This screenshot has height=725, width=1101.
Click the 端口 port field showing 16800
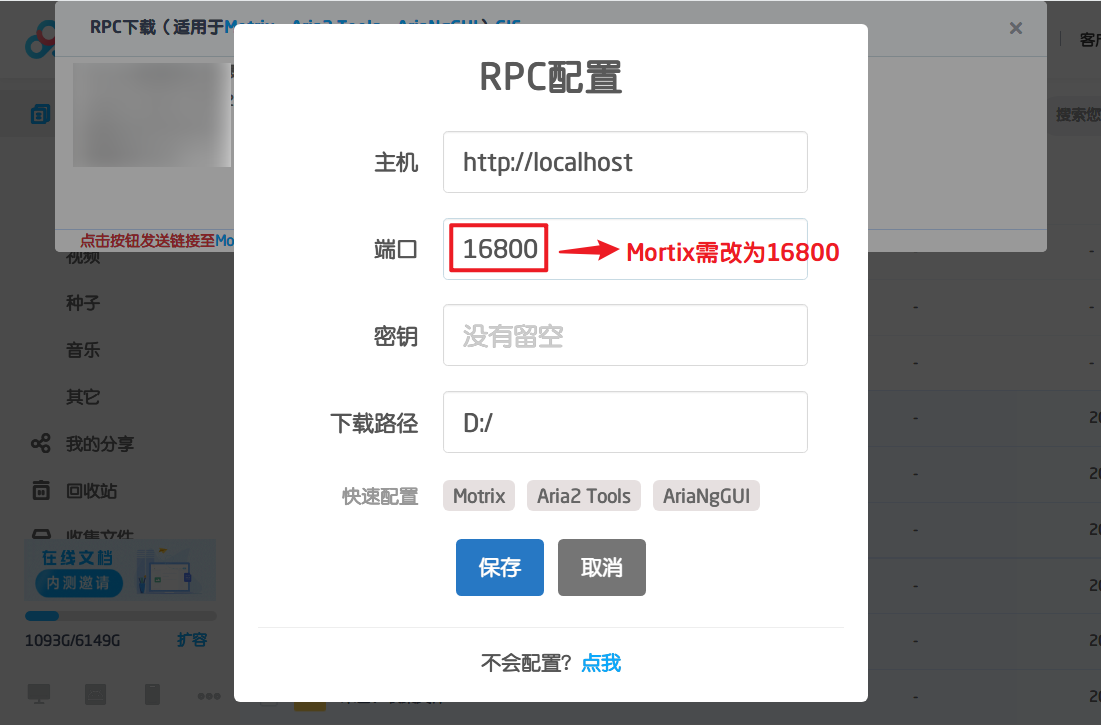pyautogui.click(x=625, y=248)
